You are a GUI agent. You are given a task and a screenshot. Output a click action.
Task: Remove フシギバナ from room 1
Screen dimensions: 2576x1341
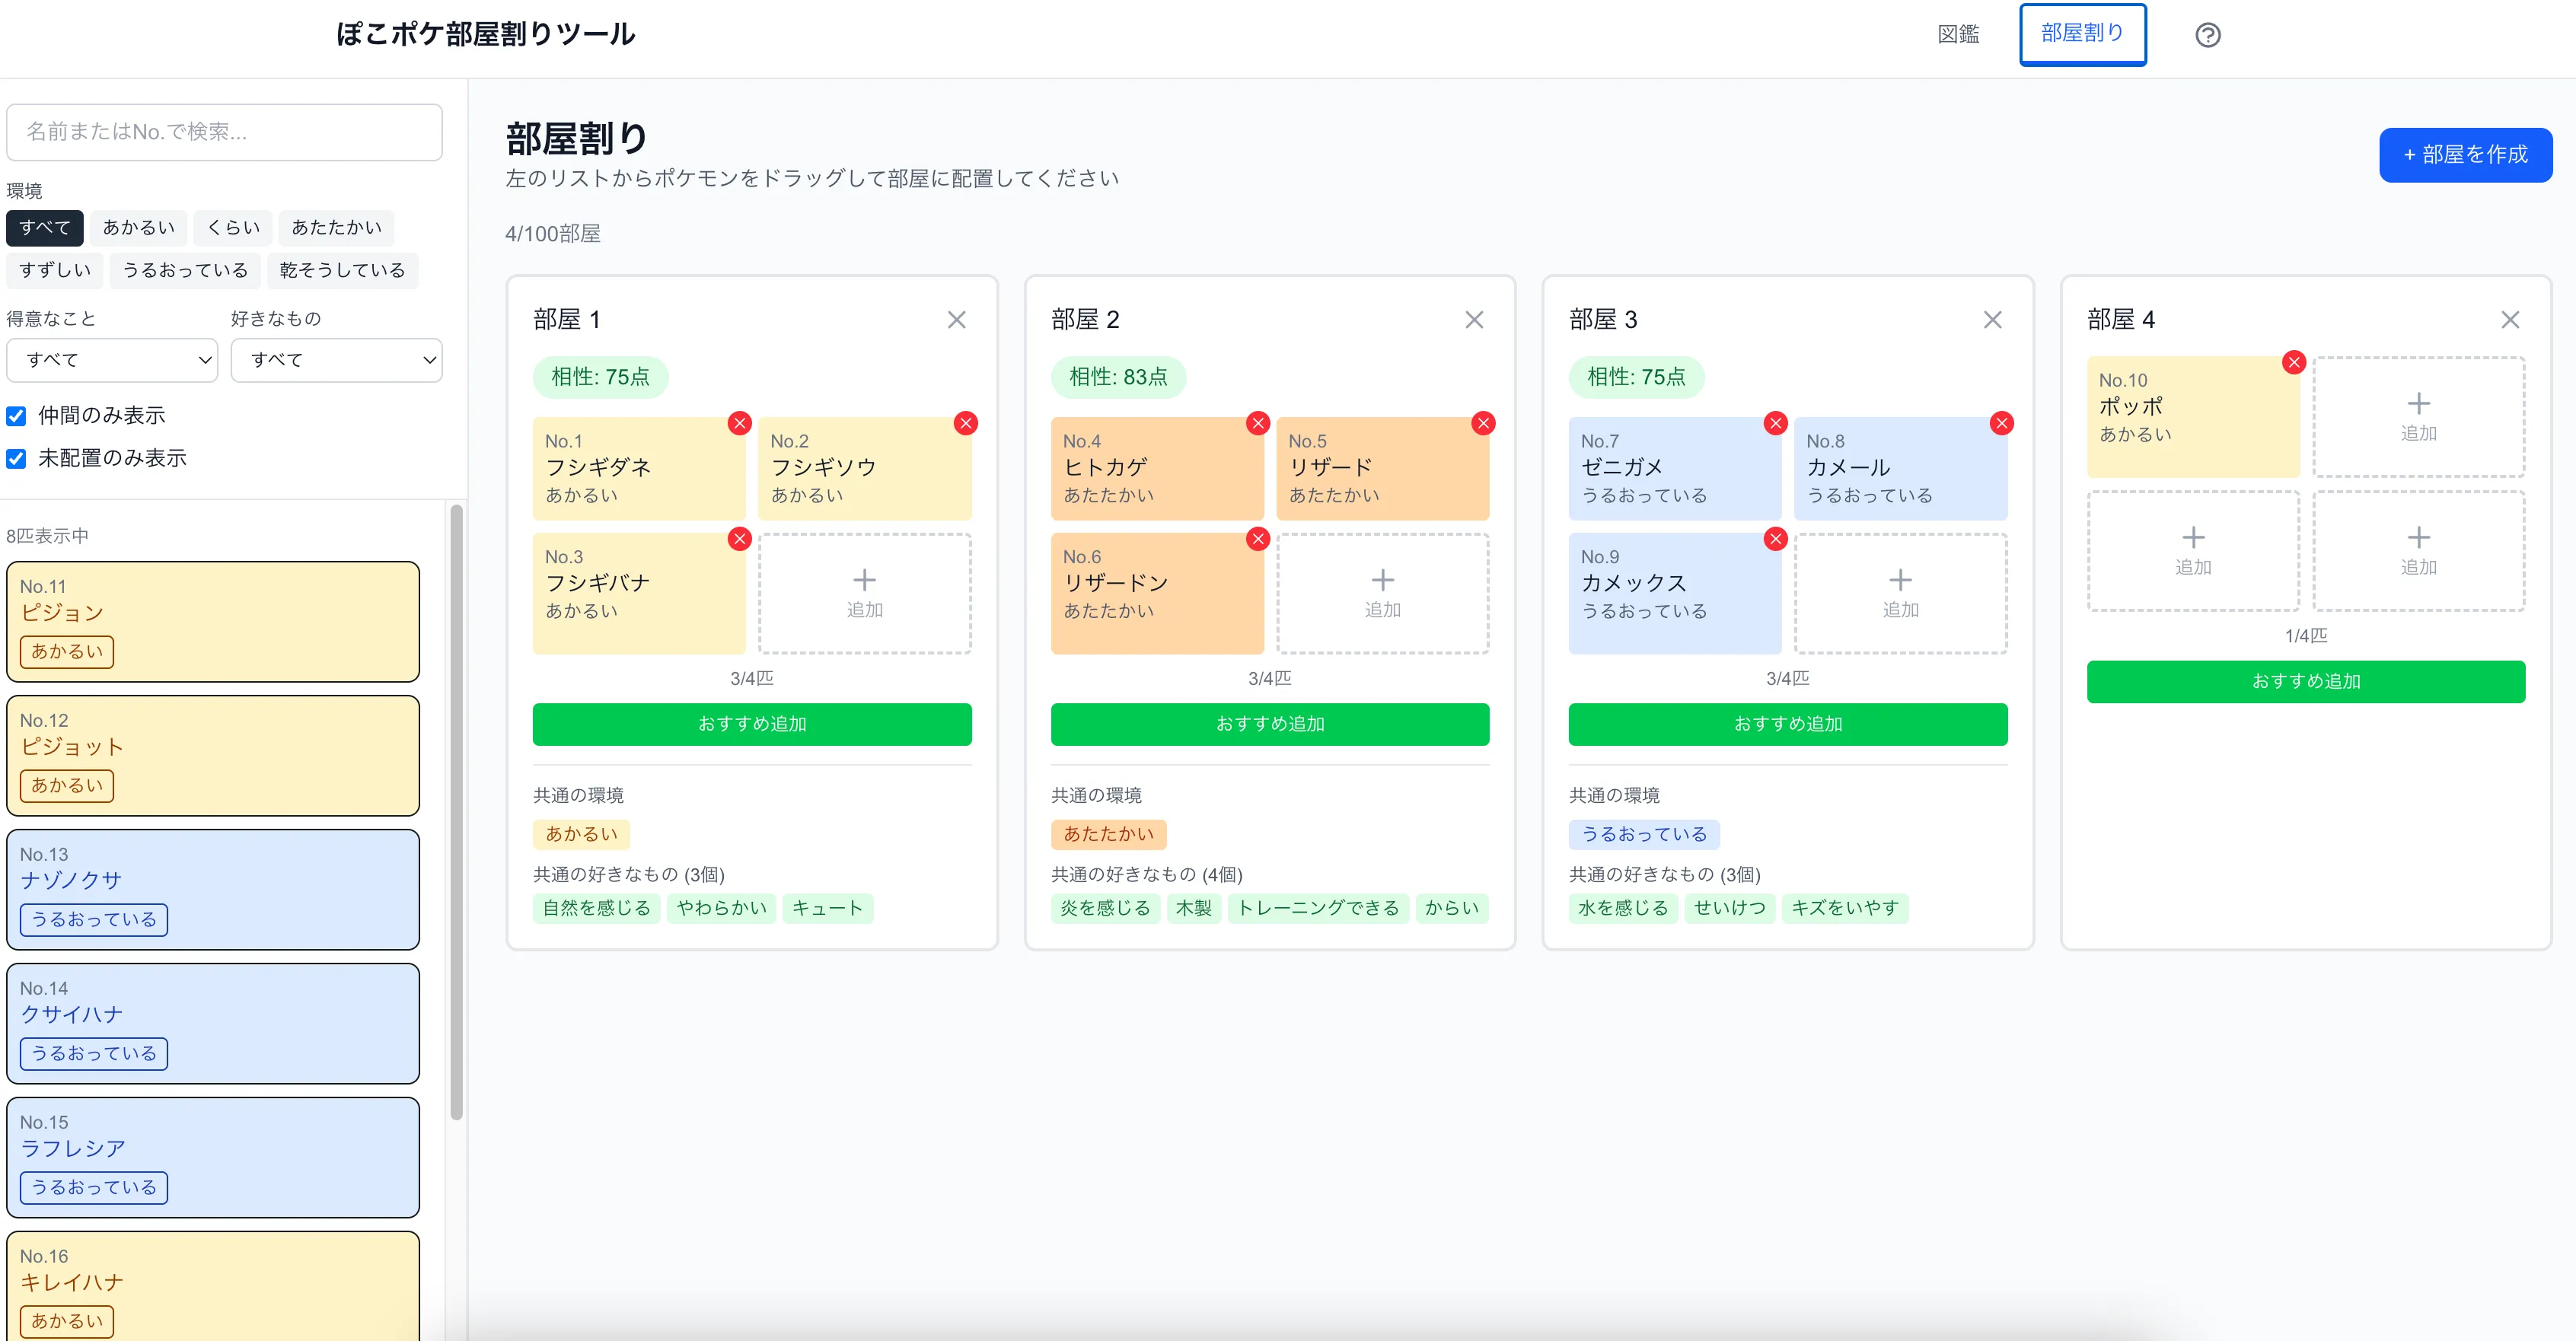(739, 539)
